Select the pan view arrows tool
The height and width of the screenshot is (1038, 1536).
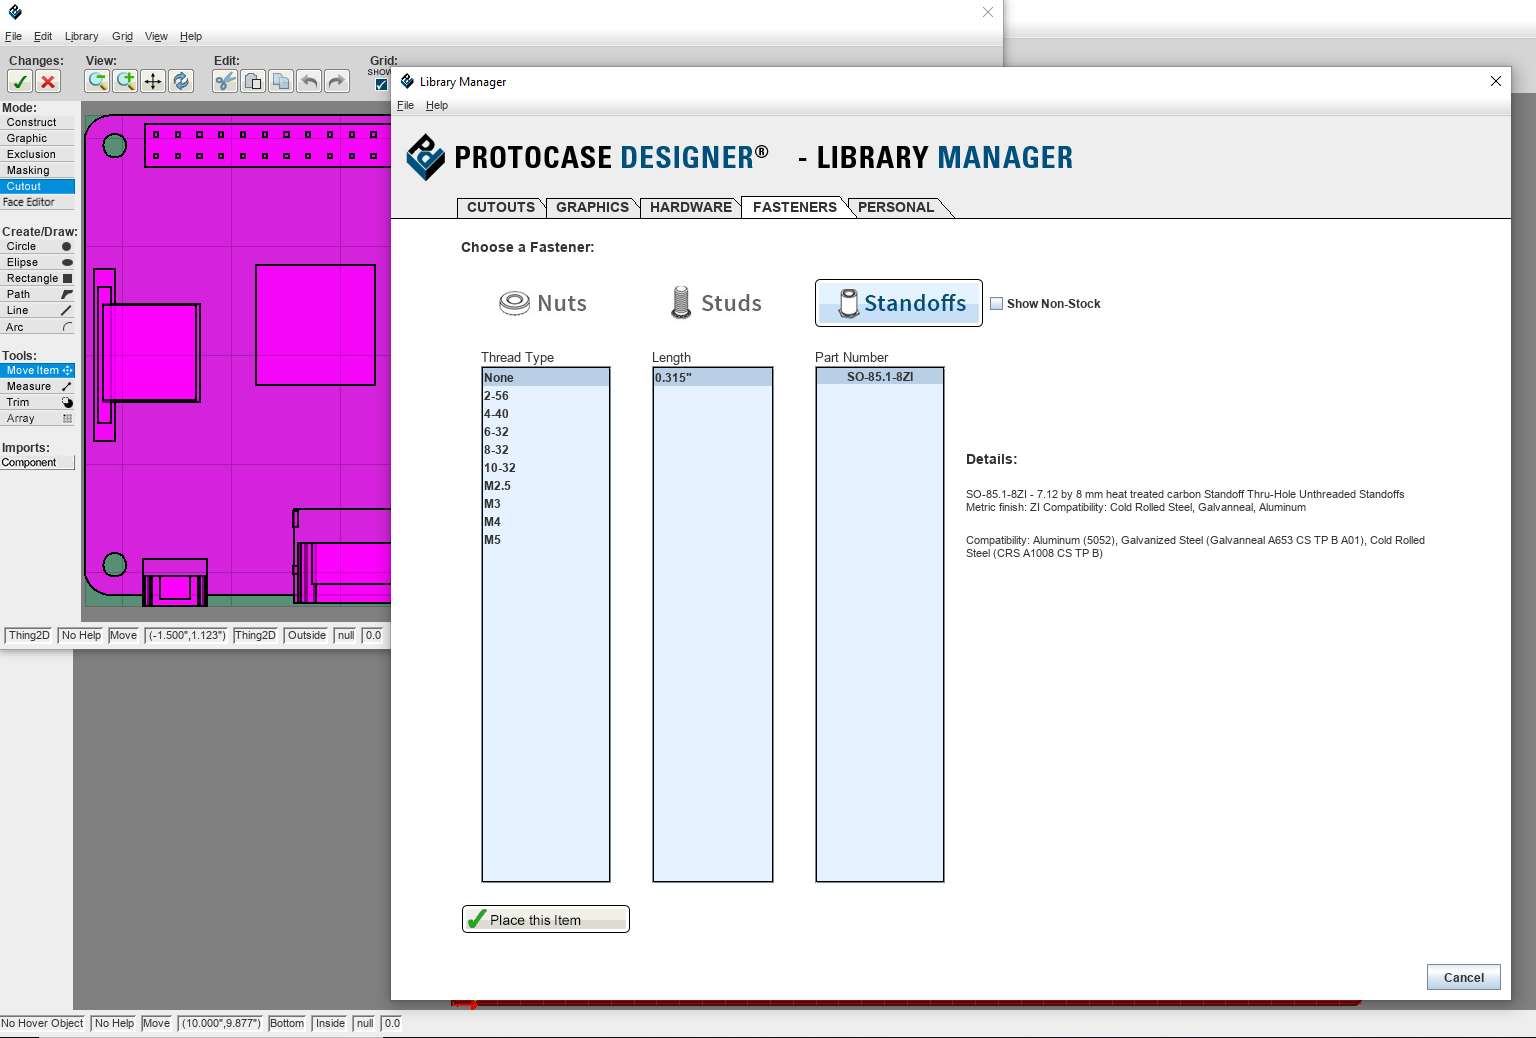click(153, 81)
